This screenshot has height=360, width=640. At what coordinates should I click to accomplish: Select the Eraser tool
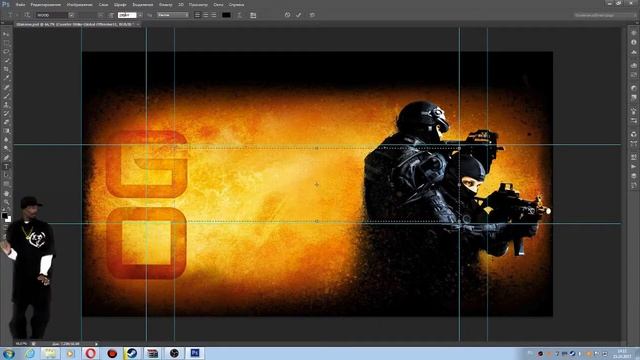(x=7, y=122)
